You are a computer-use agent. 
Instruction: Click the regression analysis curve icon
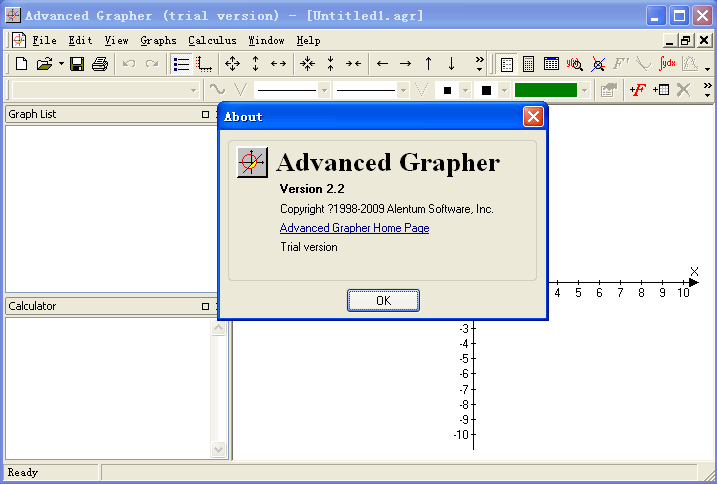pos(690,64)
